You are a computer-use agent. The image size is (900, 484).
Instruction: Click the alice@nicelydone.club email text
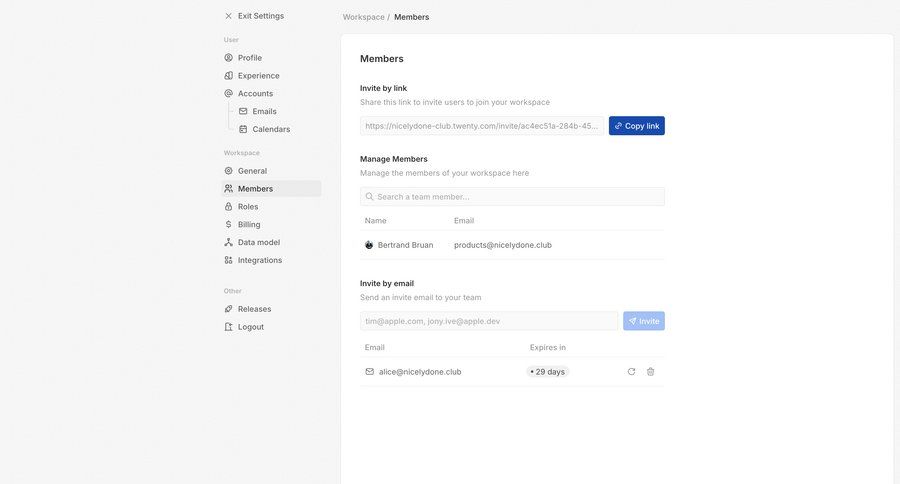click(x=420, y=371)
